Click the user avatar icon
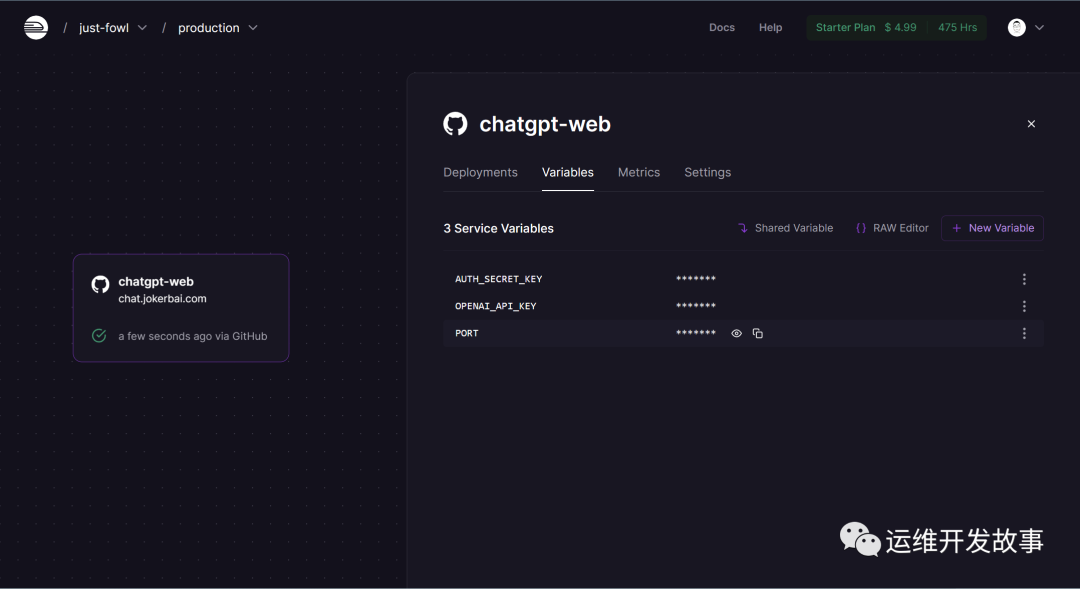Viewport: 1080px width, 589px height. tap(1017, 28)
